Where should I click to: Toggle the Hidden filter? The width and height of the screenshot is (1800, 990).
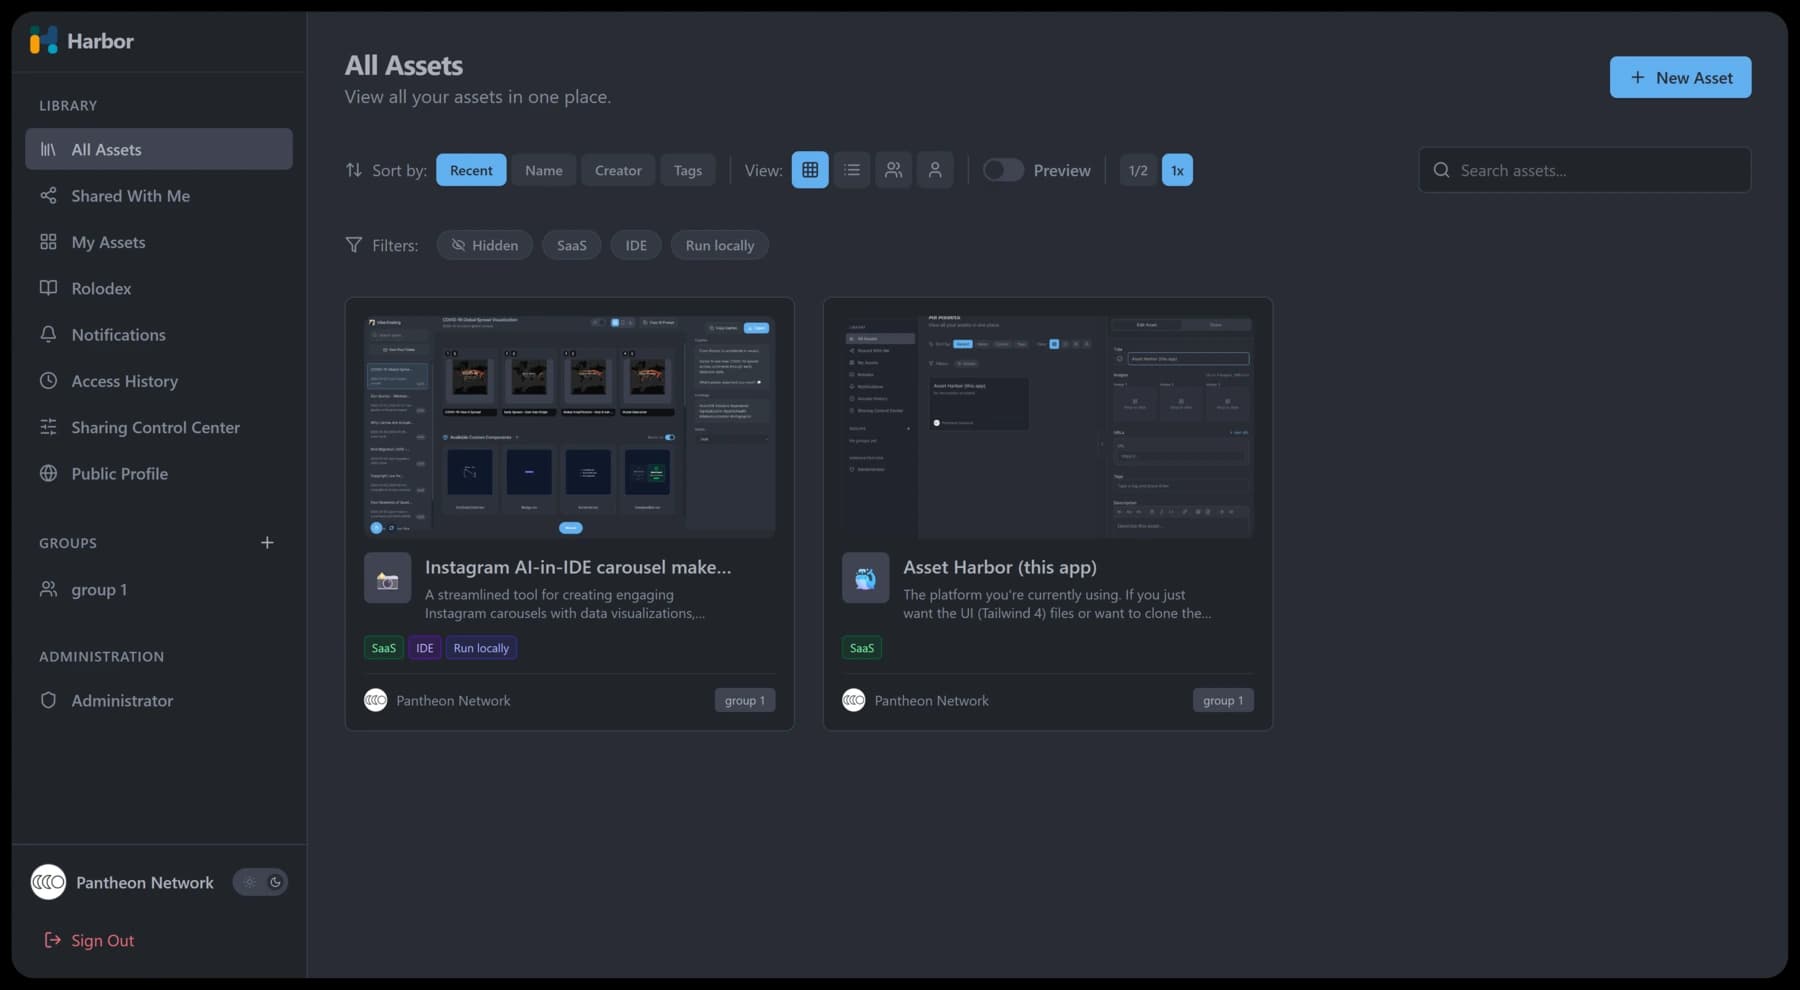pos(484,245)
